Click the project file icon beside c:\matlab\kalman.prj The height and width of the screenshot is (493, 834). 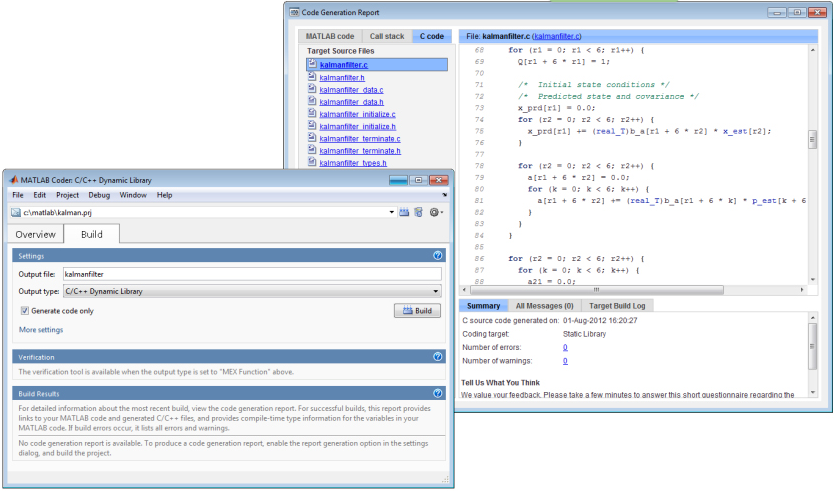pyautogui.click(x=16, y=212)
